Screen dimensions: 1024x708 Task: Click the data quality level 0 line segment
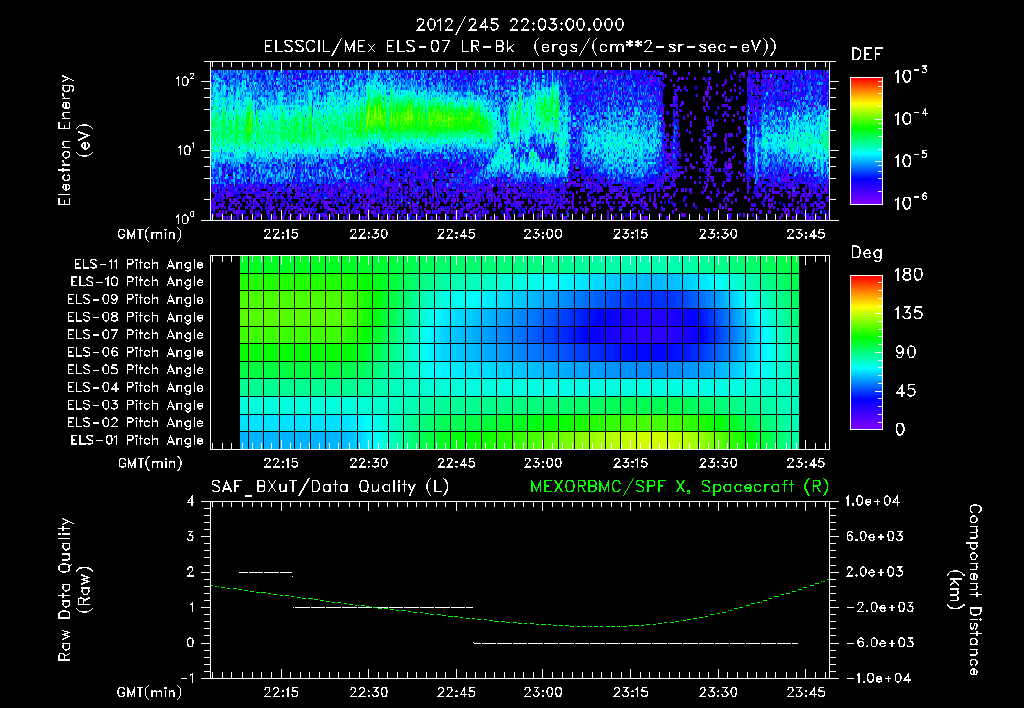tap(636, 643)
